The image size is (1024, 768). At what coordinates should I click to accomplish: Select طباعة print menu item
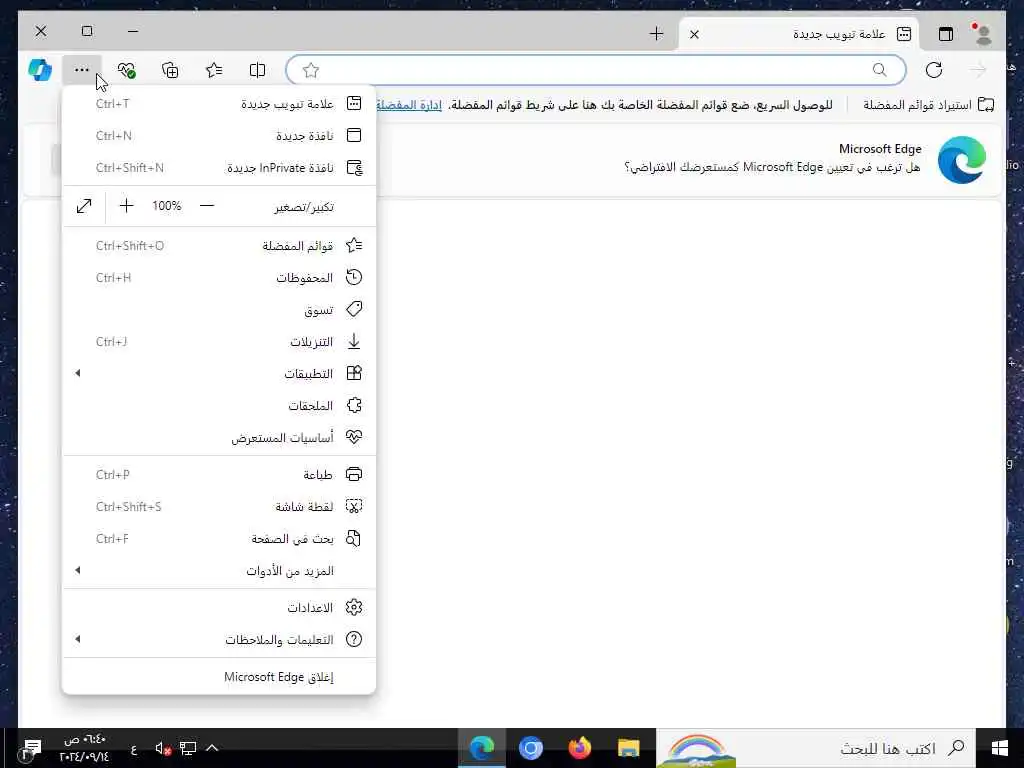click(x=219, y=474)
